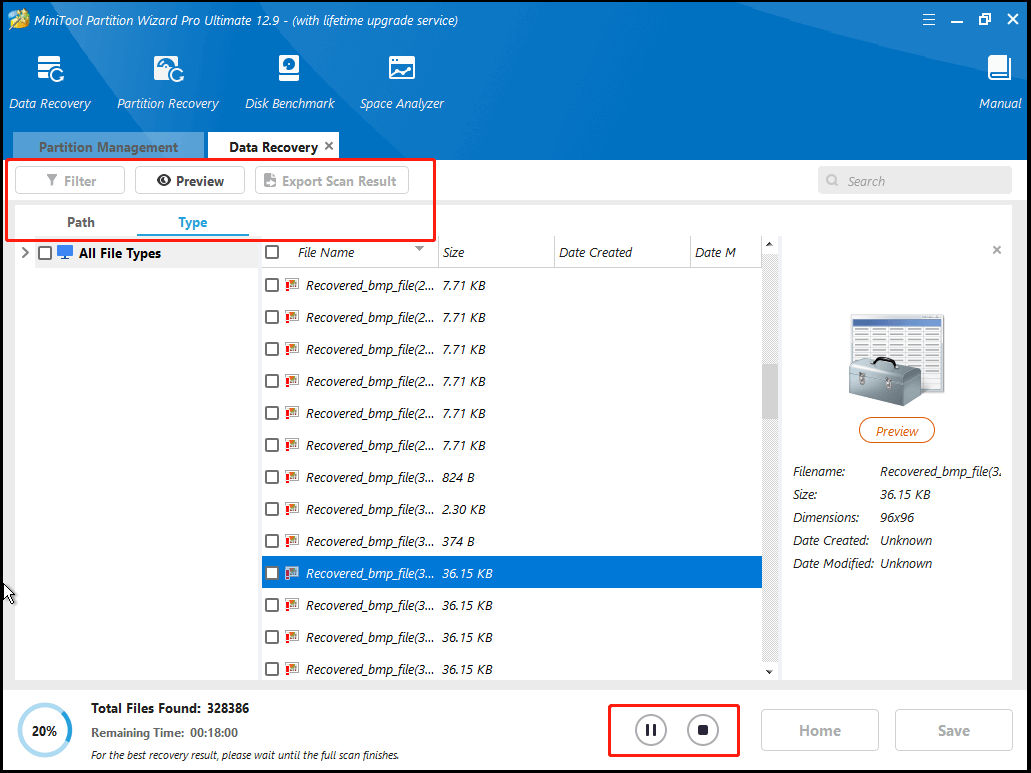
Task: Open the Data Recovery tool in top ribbon
Action: pyautogui.click(x=50, y=82)
